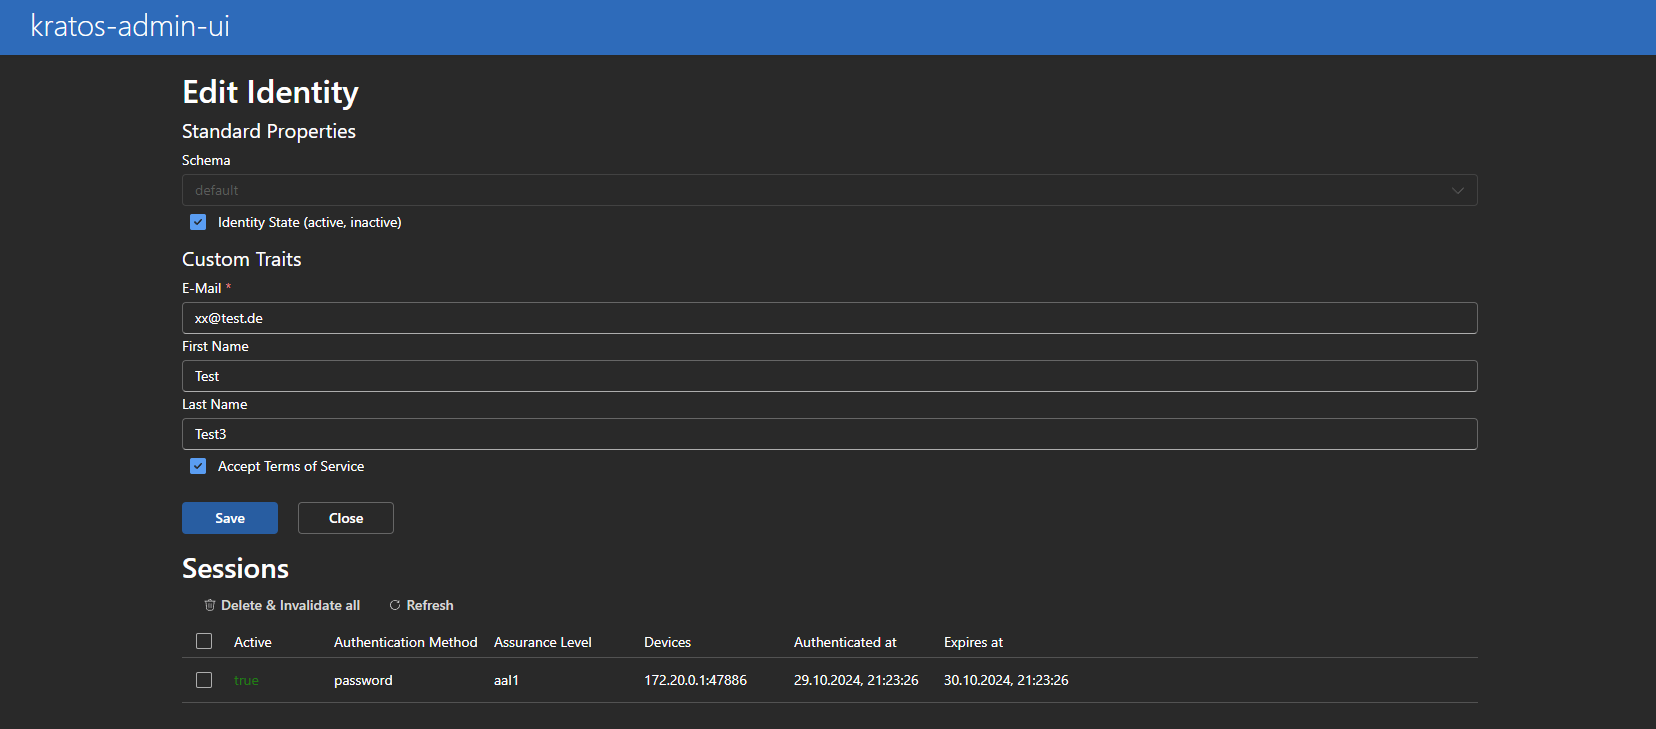The width and height of the screenshot is (1656, 729).
Task: Sort by the Assurance Level column header
Action: click(x=543, y=642)
